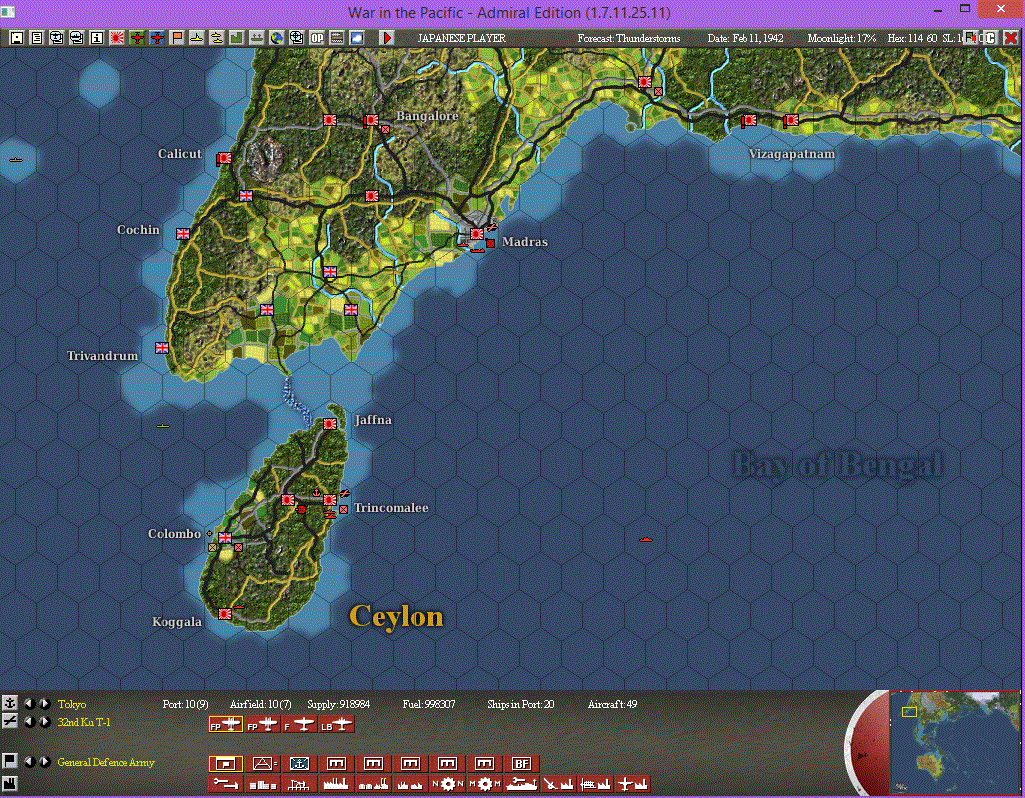Viewport: 1025px width, 798px height.
Task: Click the General Defence Army name
Action: [x=106, y=762]
